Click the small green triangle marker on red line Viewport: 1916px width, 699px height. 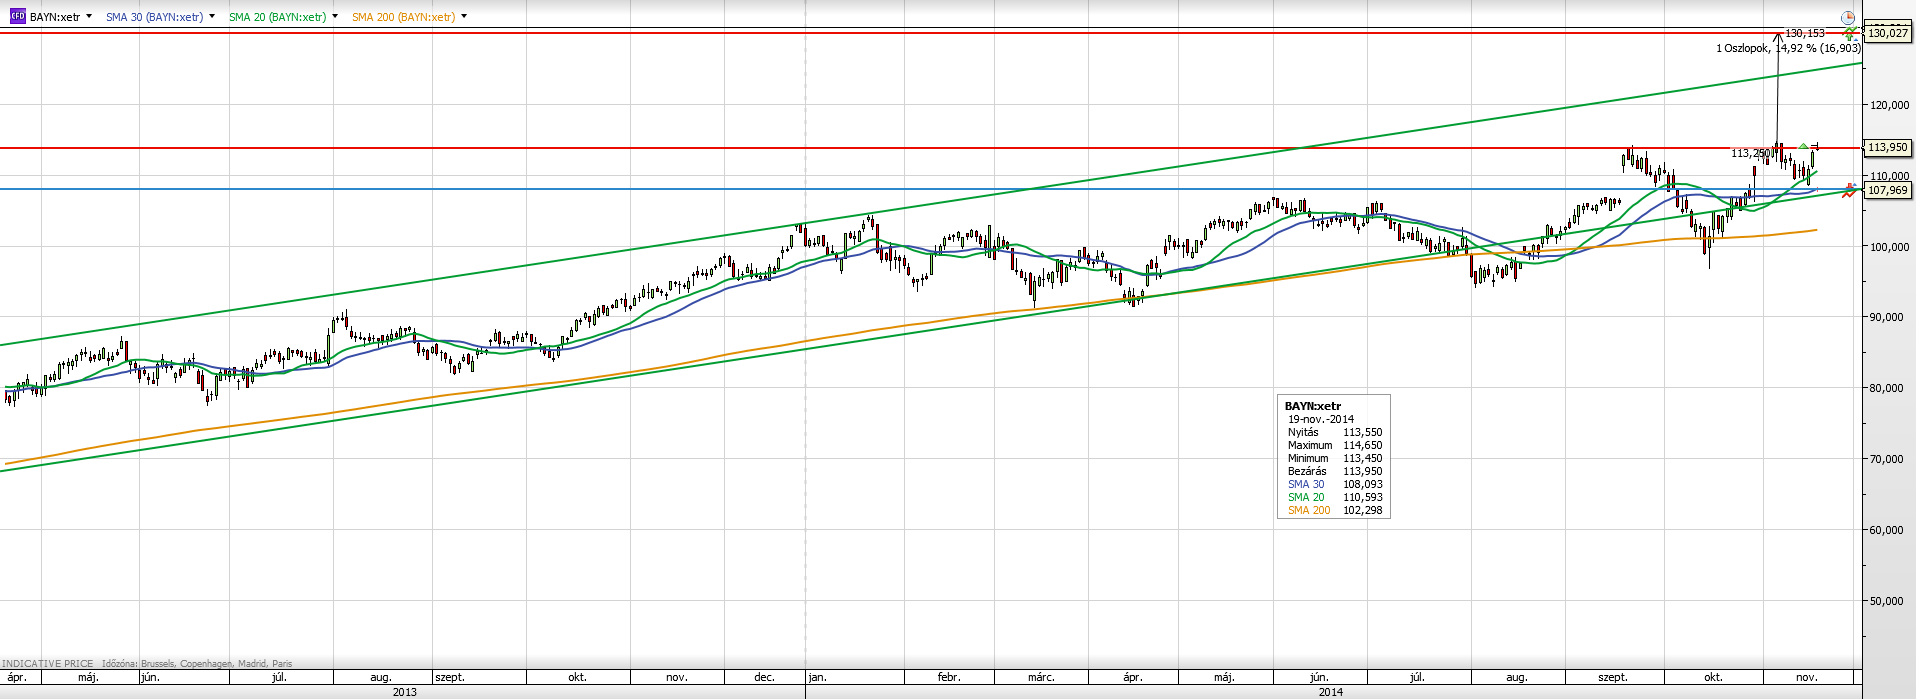pyautogui.click(x=1803, y=147)
